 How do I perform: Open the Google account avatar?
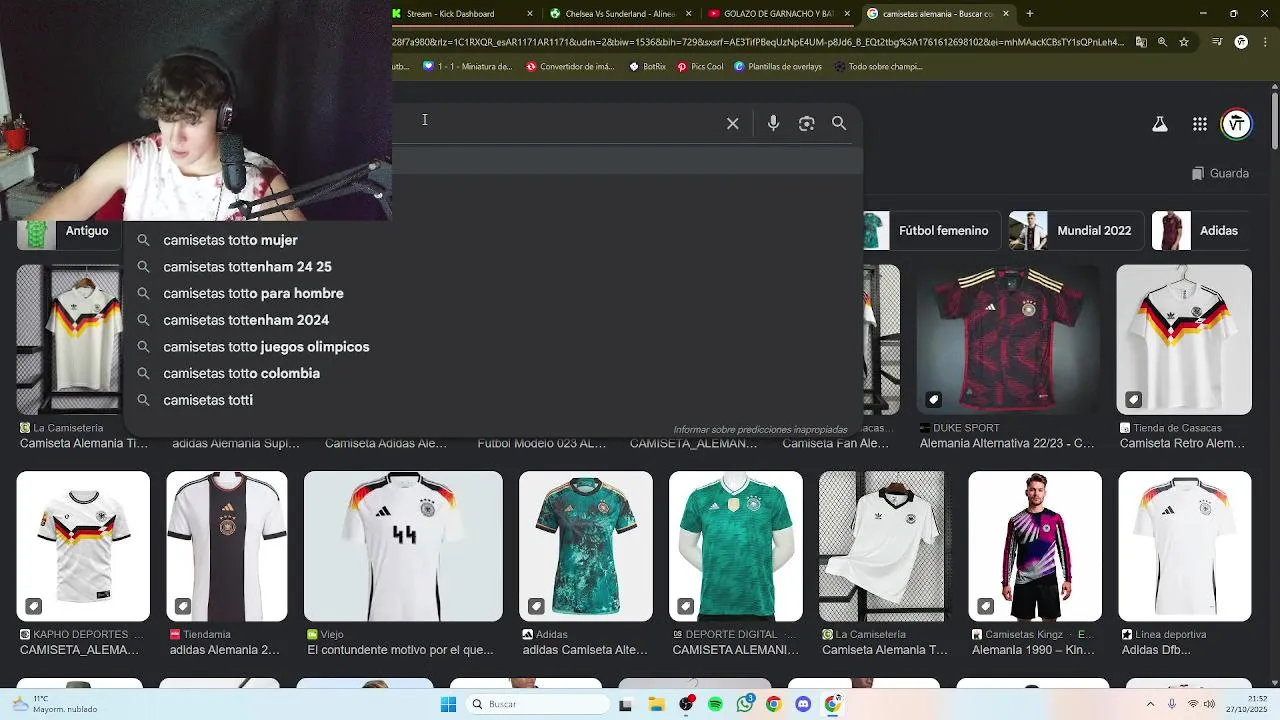pos(1237,124)
